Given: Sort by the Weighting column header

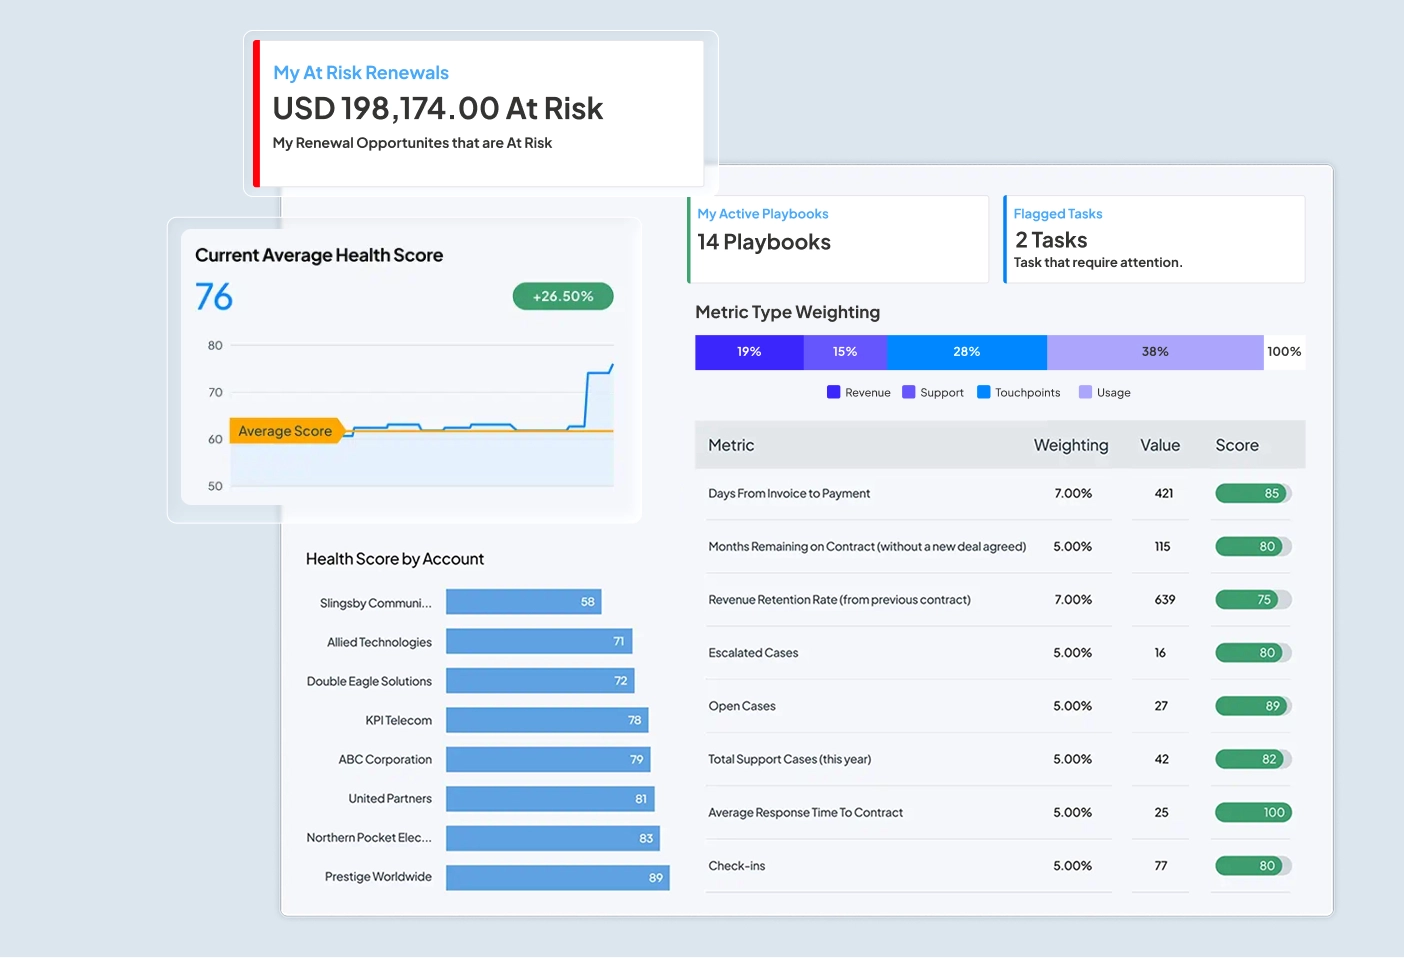Looking at the screenshot, I should [1070, 445].
